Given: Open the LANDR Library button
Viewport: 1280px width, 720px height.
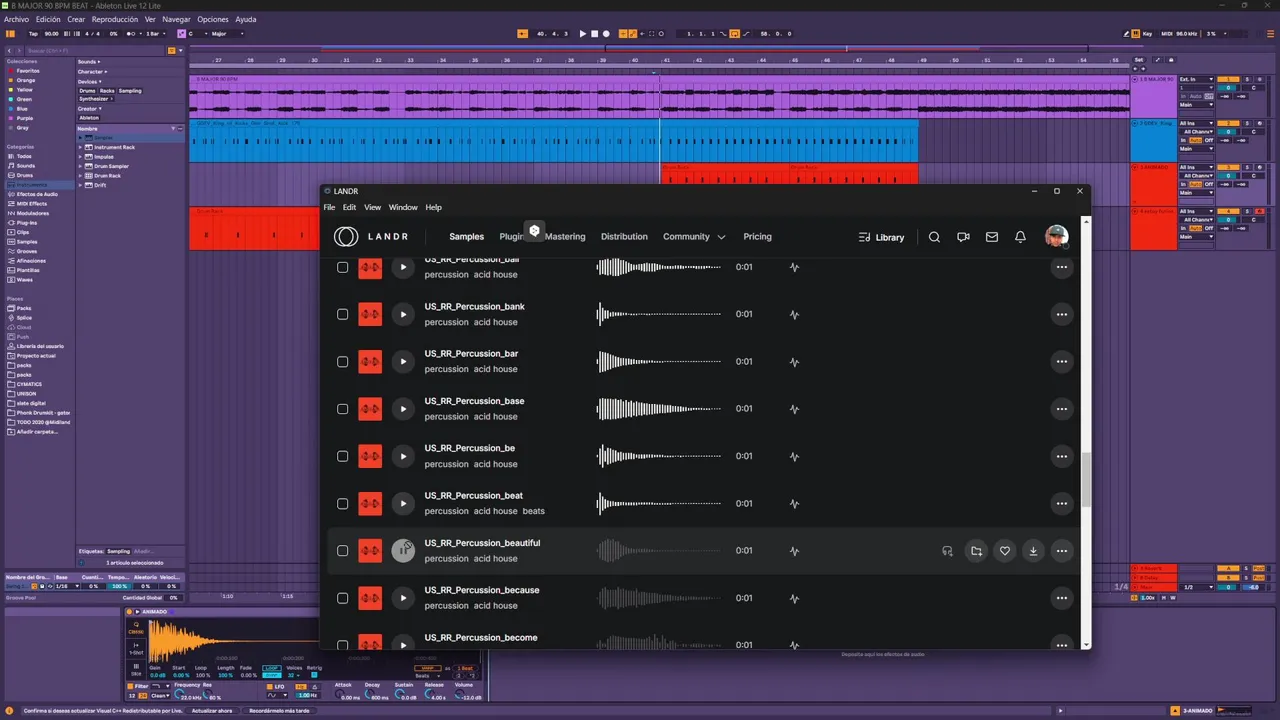Looking at the screenshot, I should click(881, 237).
